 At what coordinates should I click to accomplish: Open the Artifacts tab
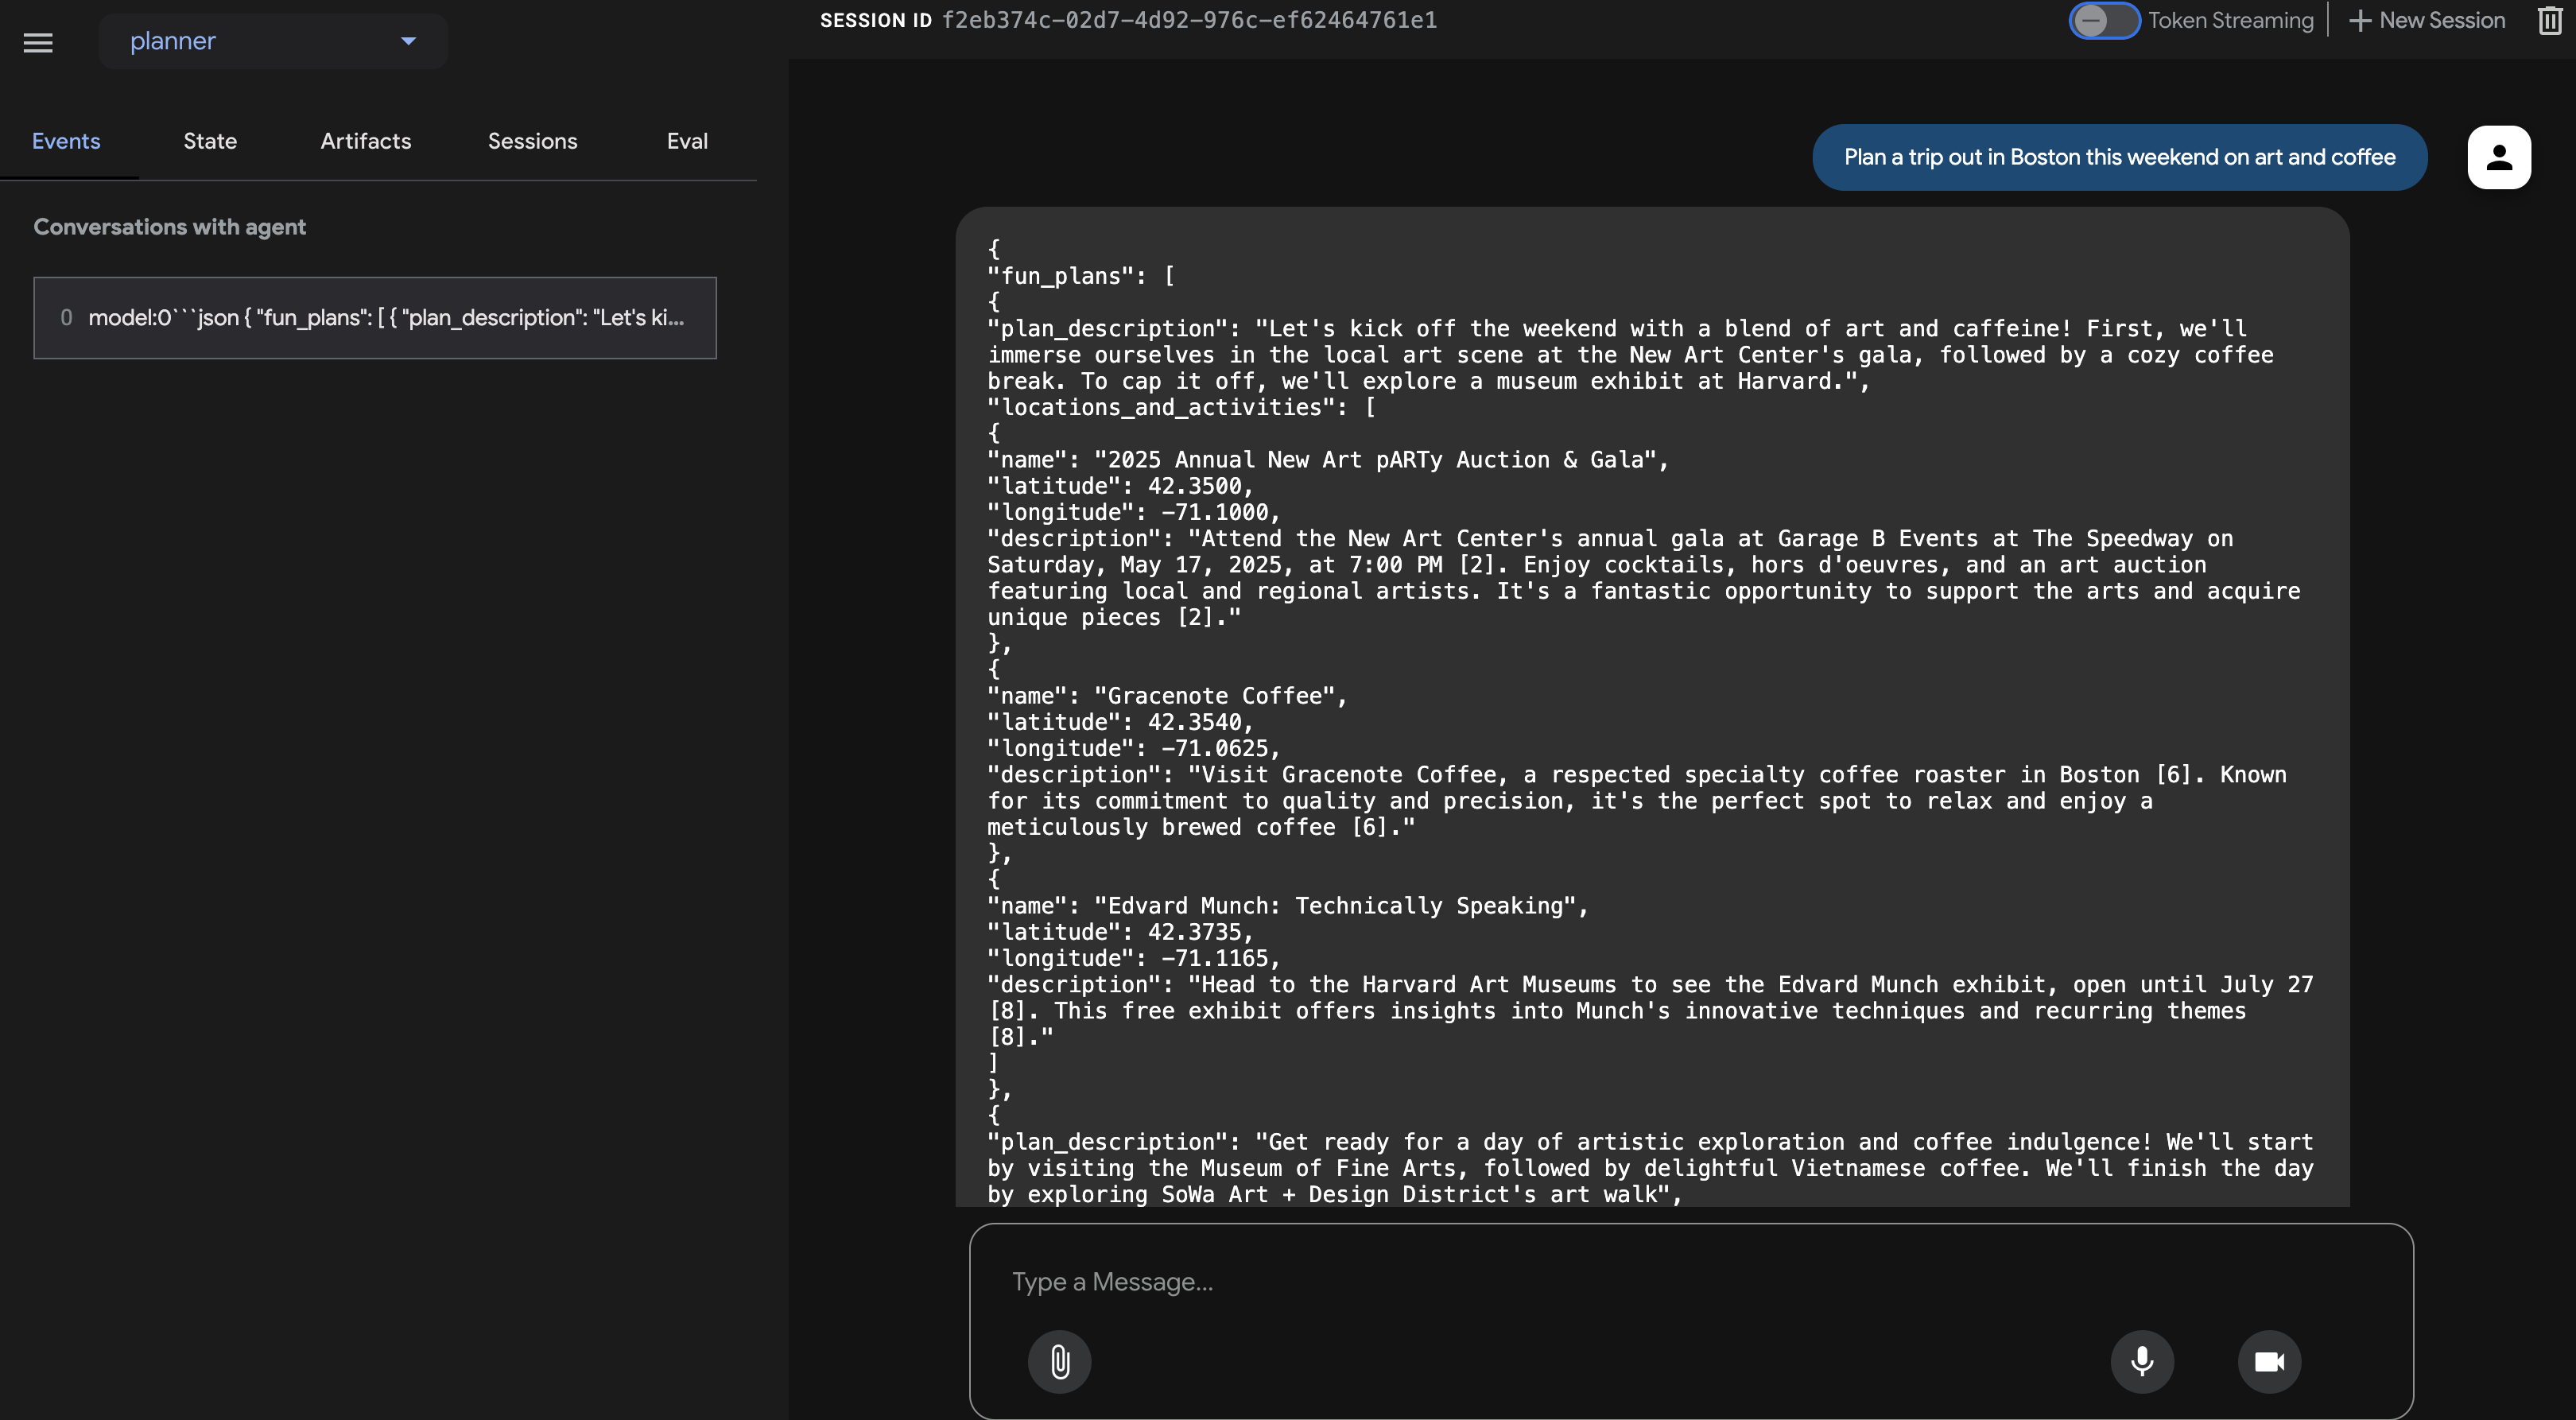click(x=366, y=141)
